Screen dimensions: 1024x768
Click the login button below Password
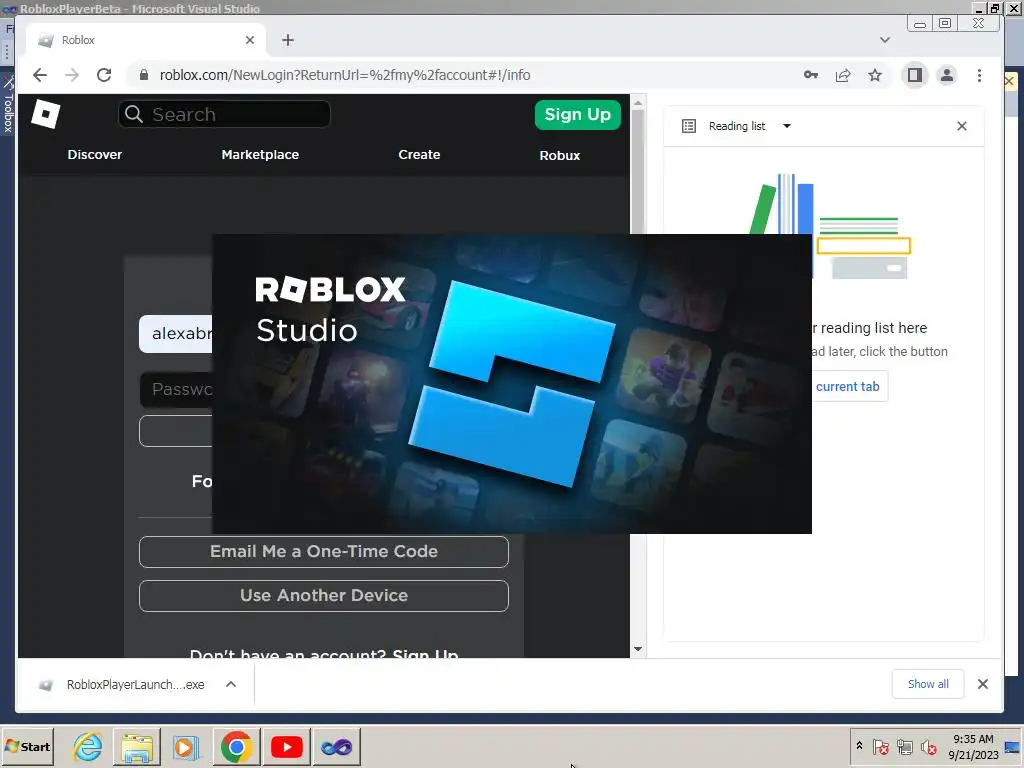pyautogui.click(x=176, y=432)
